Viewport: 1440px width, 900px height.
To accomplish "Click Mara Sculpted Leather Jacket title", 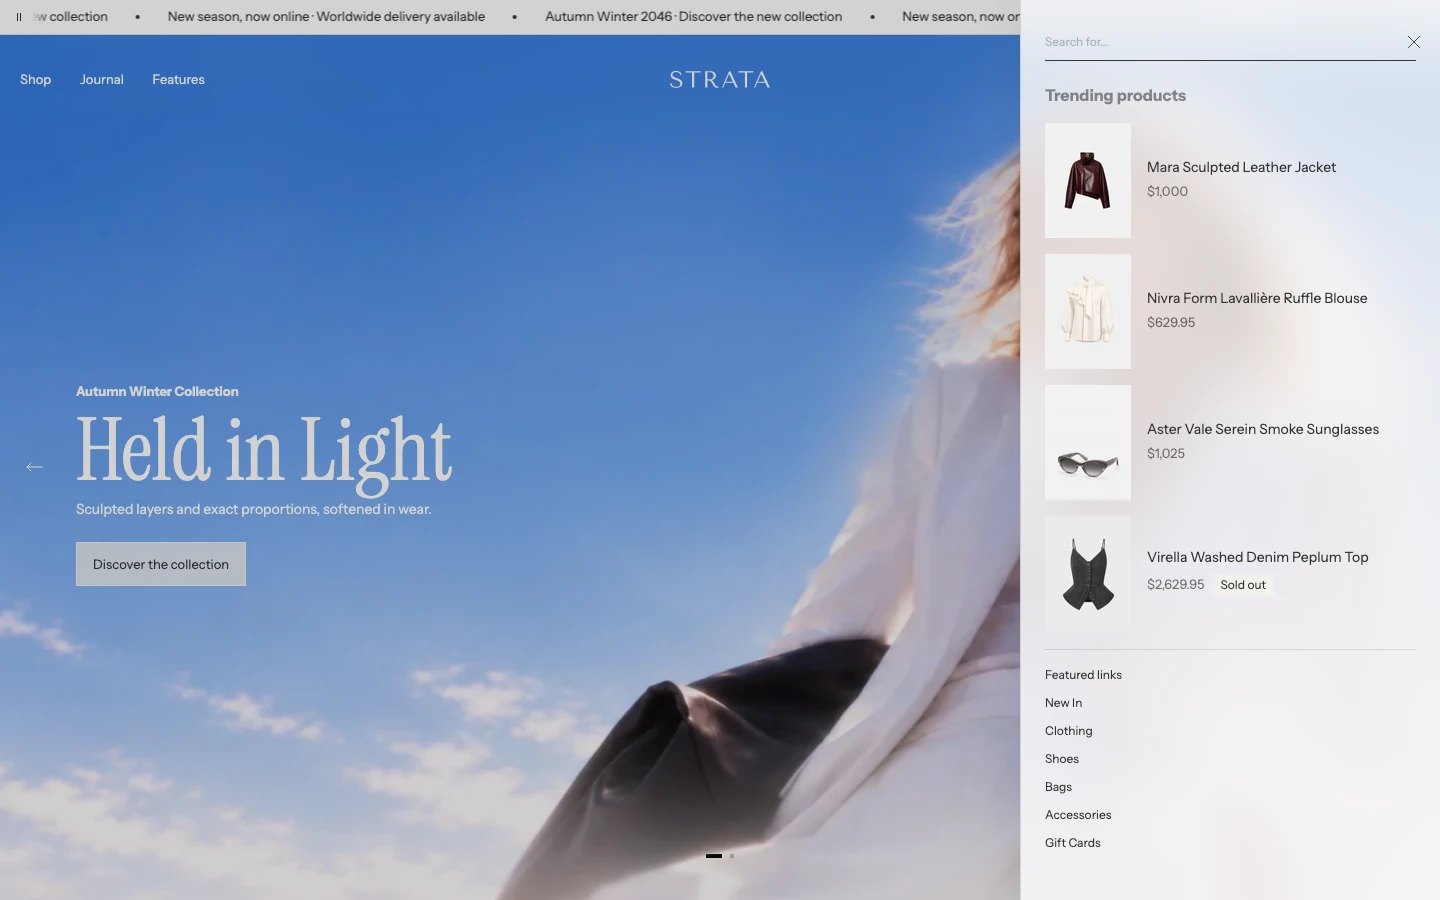I will point(1241,167).
